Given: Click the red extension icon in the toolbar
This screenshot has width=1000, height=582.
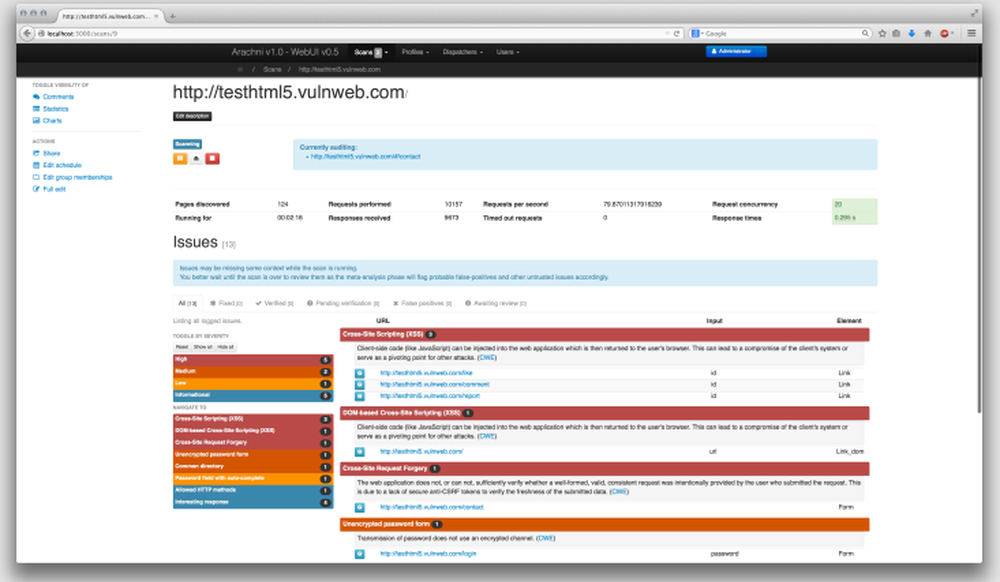Looking at the screenshot, I should tap(945, 34).
